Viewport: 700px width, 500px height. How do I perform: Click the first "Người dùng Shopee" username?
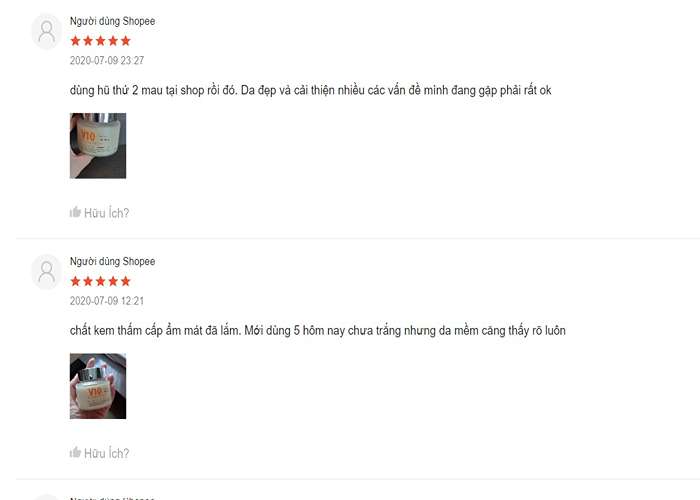(112, 21)
